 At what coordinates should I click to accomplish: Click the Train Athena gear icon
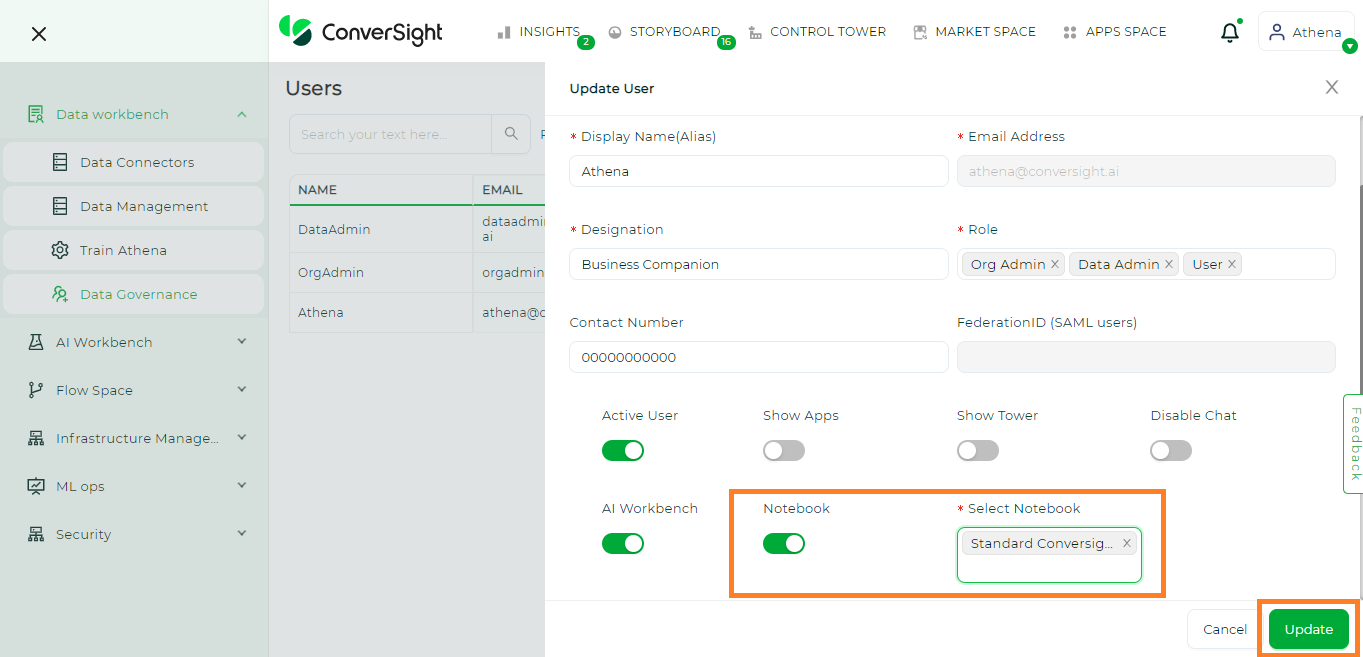tap(60, 249)
